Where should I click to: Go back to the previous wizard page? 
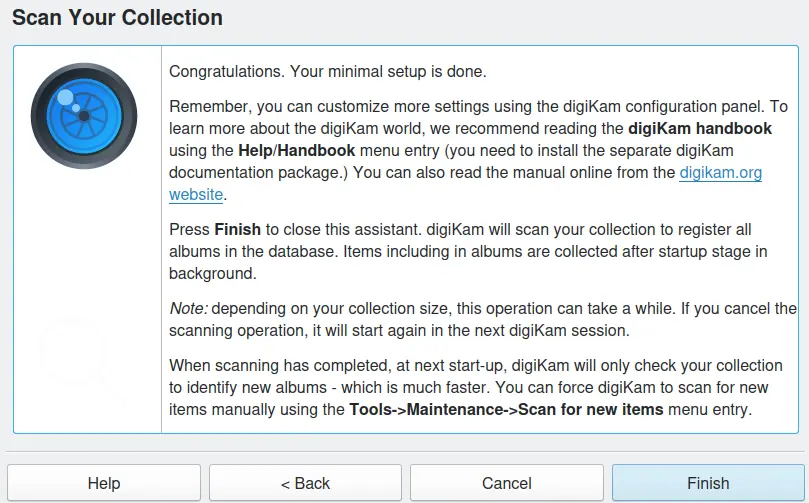[x=305, y=483]
